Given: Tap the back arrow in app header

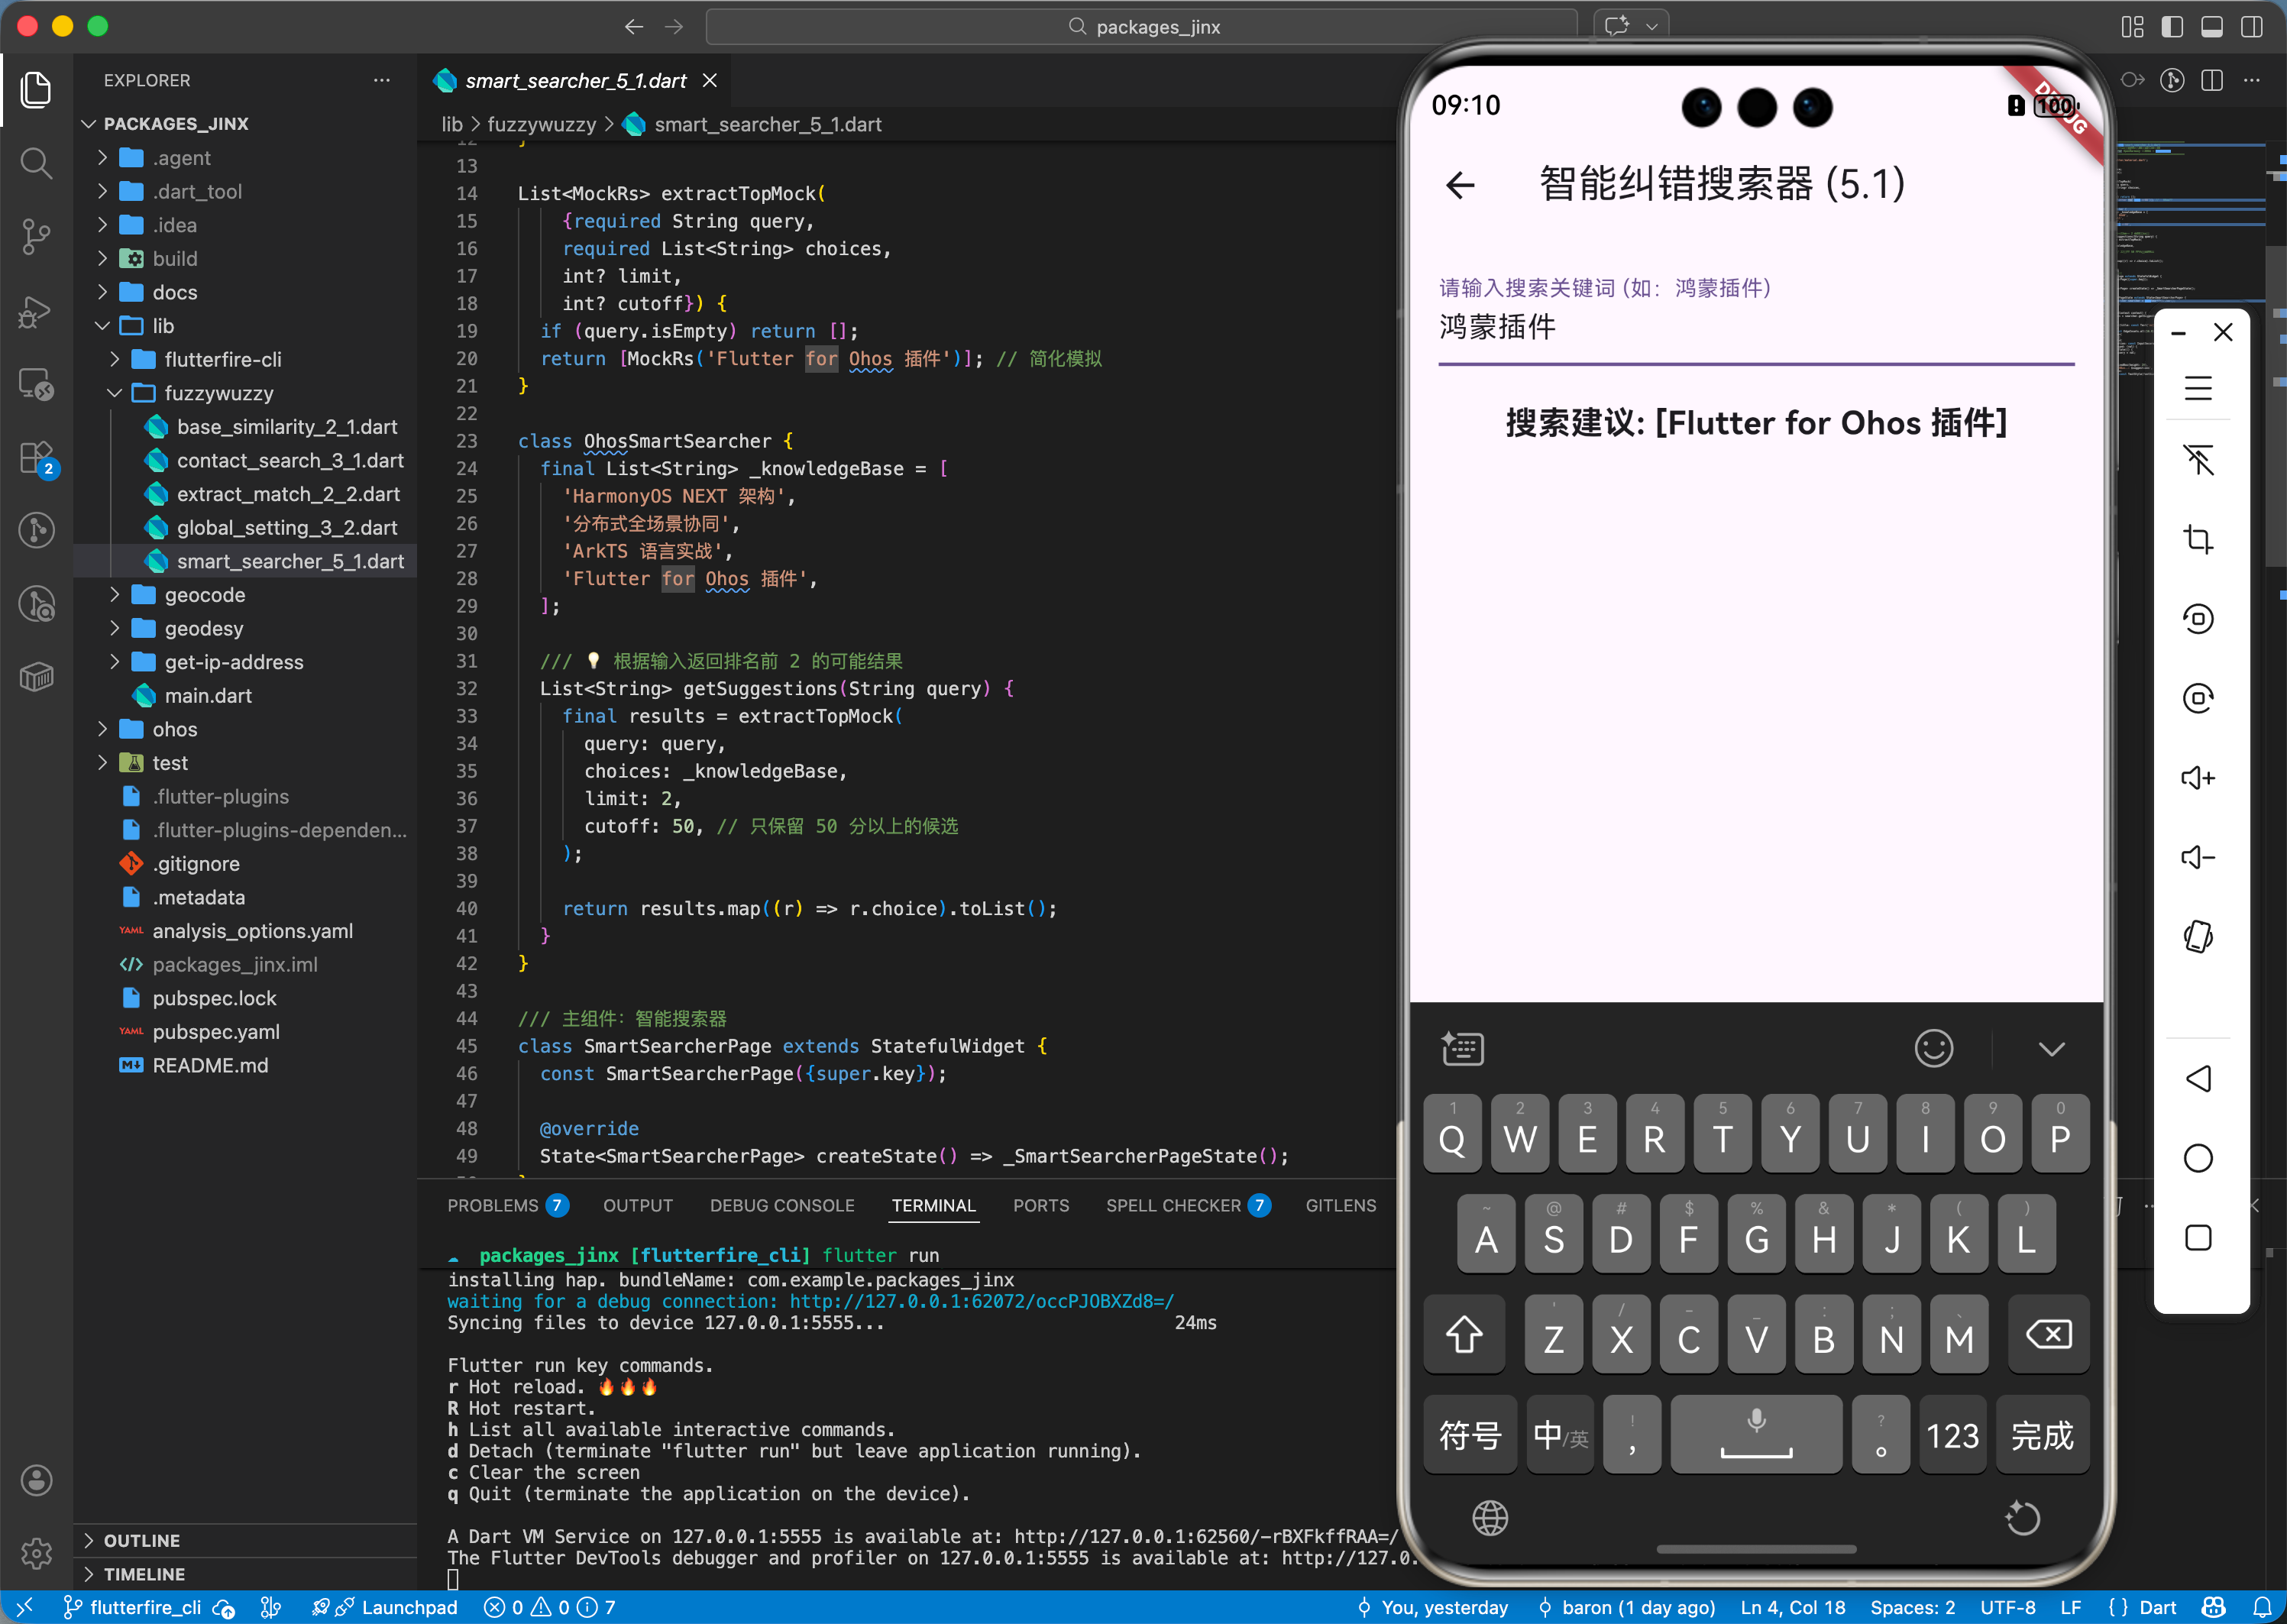Looking at the screenshot, I should pyautogui.click(x=1460, y=185).
